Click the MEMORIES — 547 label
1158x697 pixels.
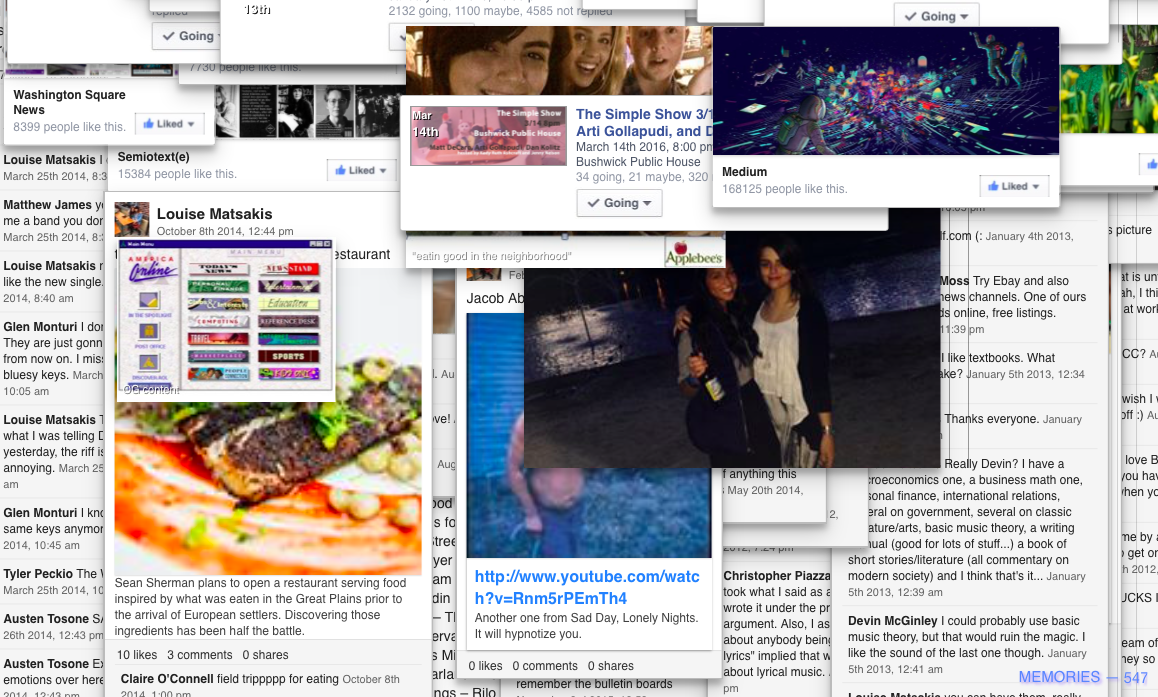(x=1083, y=677)
